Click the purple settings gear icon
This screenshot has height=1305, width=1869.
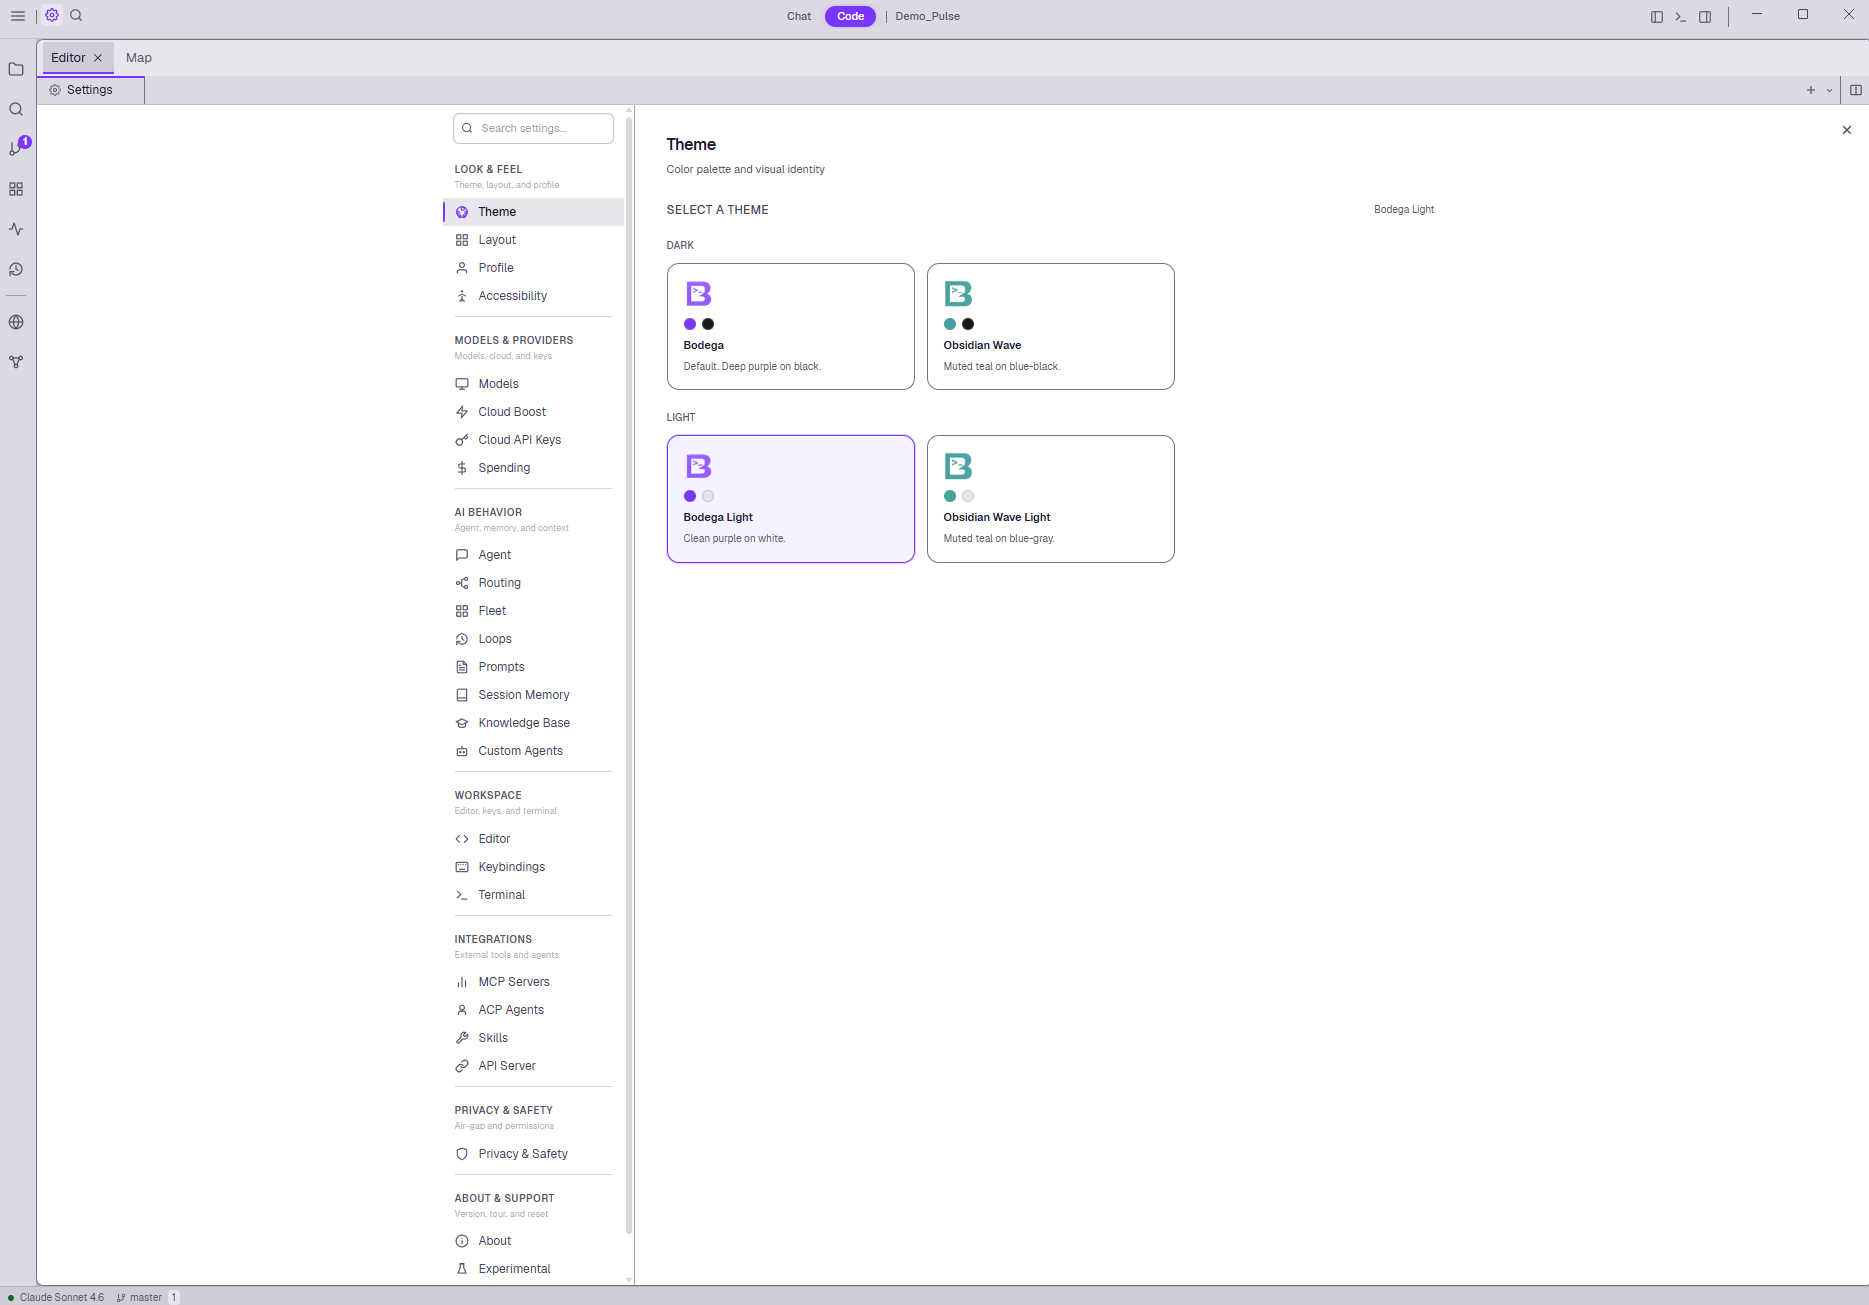point(52,15)
